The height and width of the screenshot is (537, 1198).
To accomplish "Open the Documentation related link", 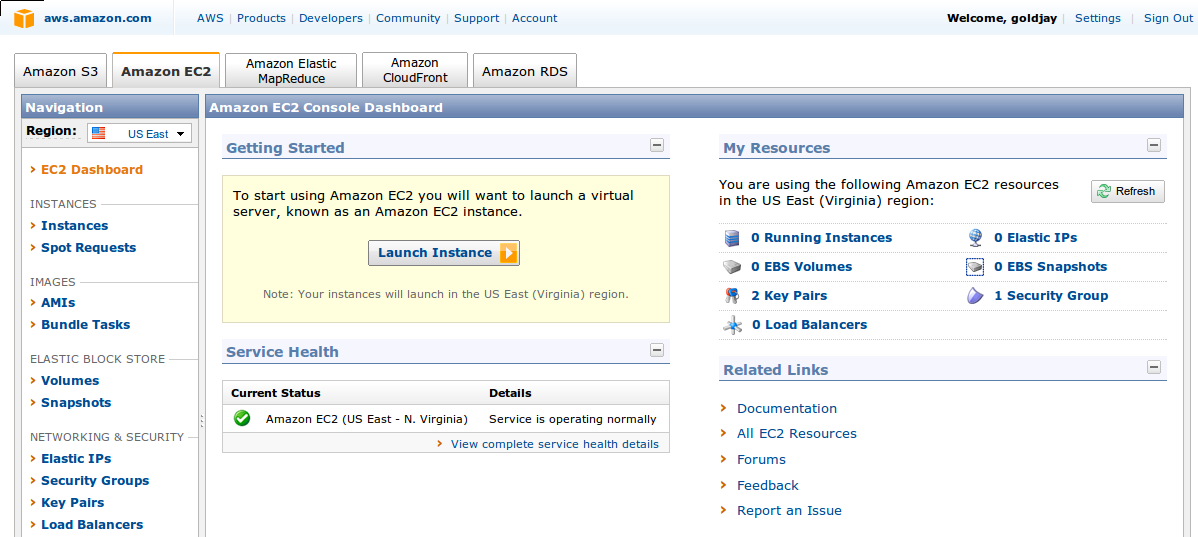I will click(x=787, y=409).
